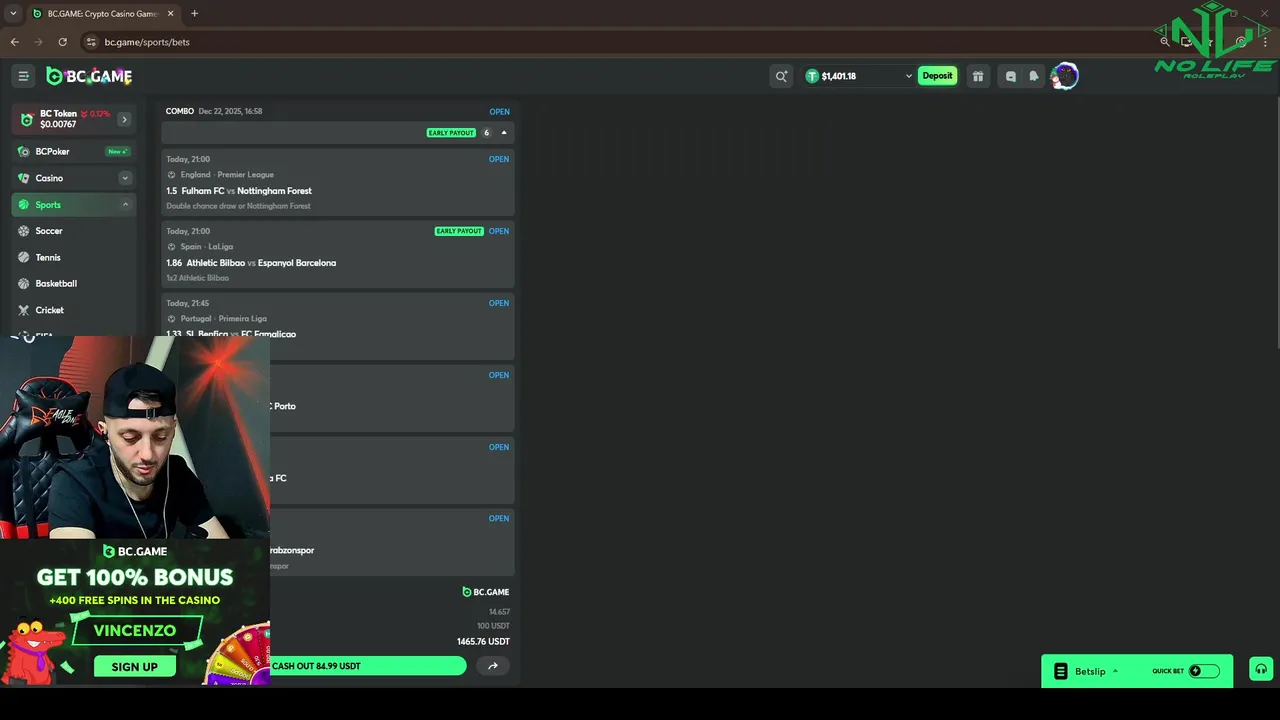Click the OPEN status in the COMBO header
1280x720 pixels.
coord(499,112)
